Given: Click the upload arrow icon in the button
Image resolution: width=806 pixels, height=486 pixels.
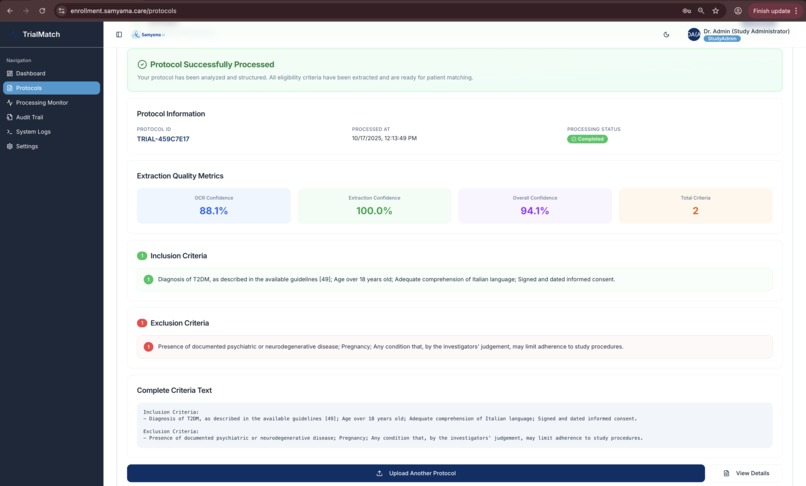Looking at the screenshot, I should tap(379, 473).
